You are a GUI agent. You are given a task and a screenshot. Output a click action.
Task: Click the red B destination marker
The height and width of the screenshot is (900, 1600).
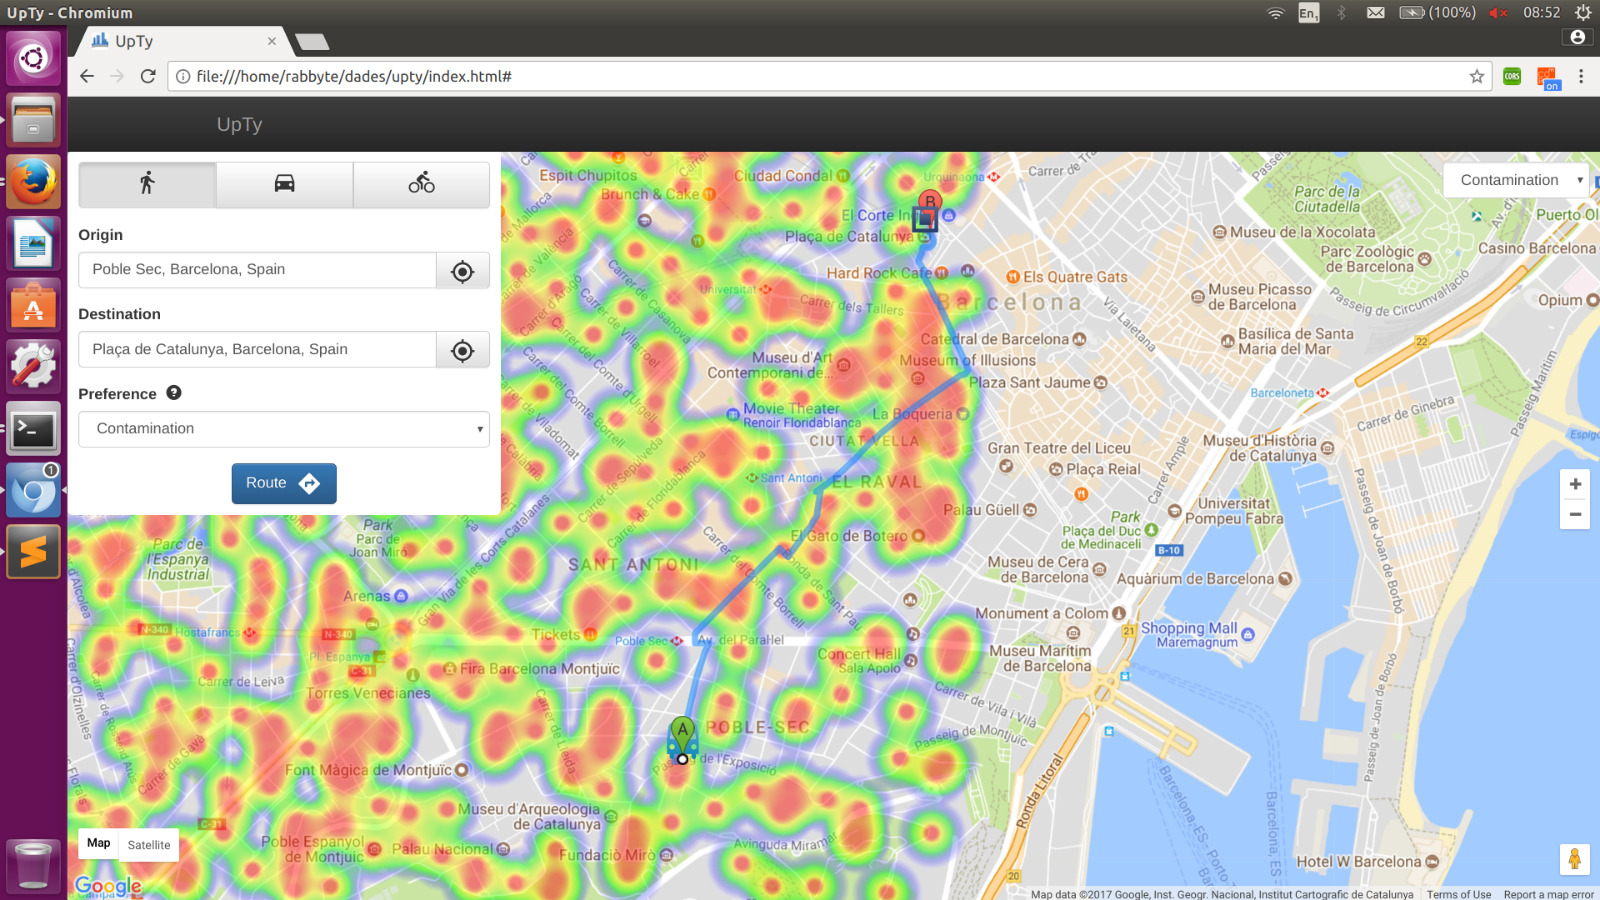(930, 201)
